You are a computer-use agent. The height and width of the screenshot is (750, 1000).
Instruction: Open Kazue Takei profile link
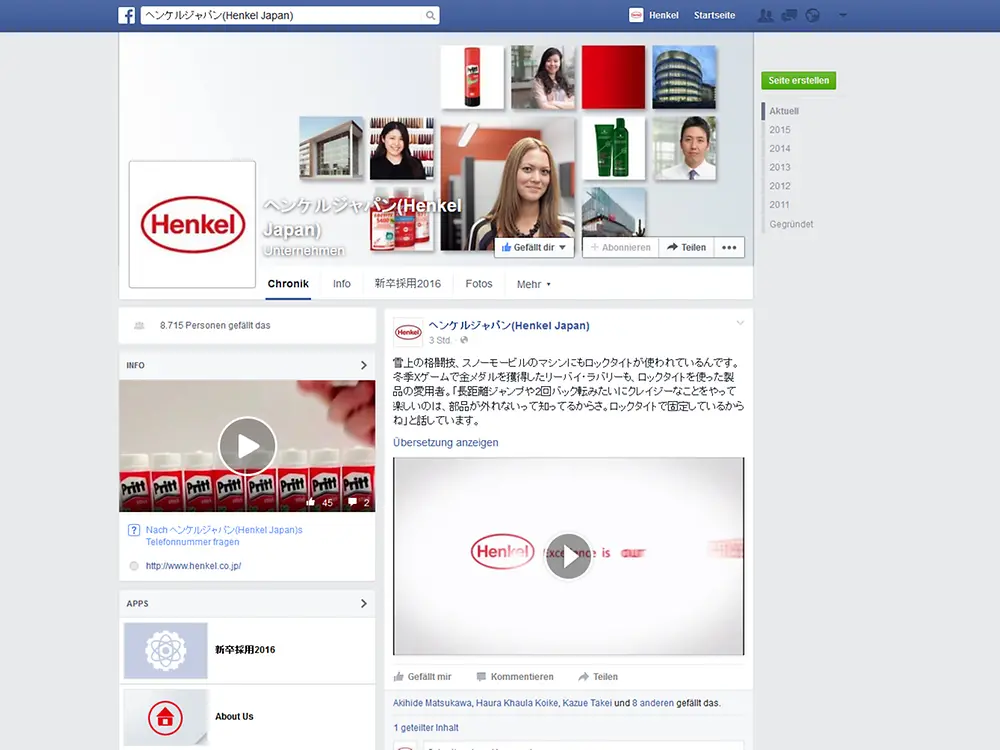[587, 703]
